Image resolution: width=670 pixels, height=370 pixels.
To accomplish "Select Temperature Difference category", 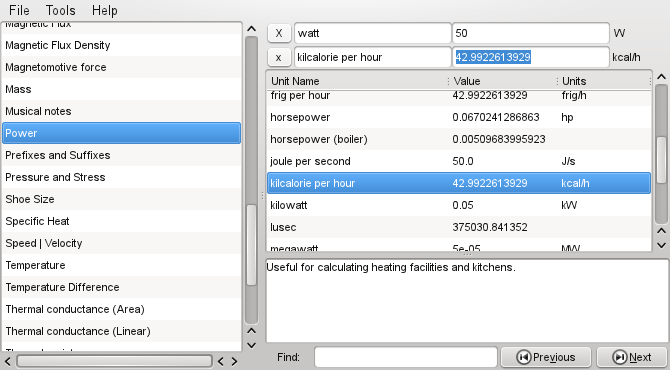I will [x=122, y=287].
